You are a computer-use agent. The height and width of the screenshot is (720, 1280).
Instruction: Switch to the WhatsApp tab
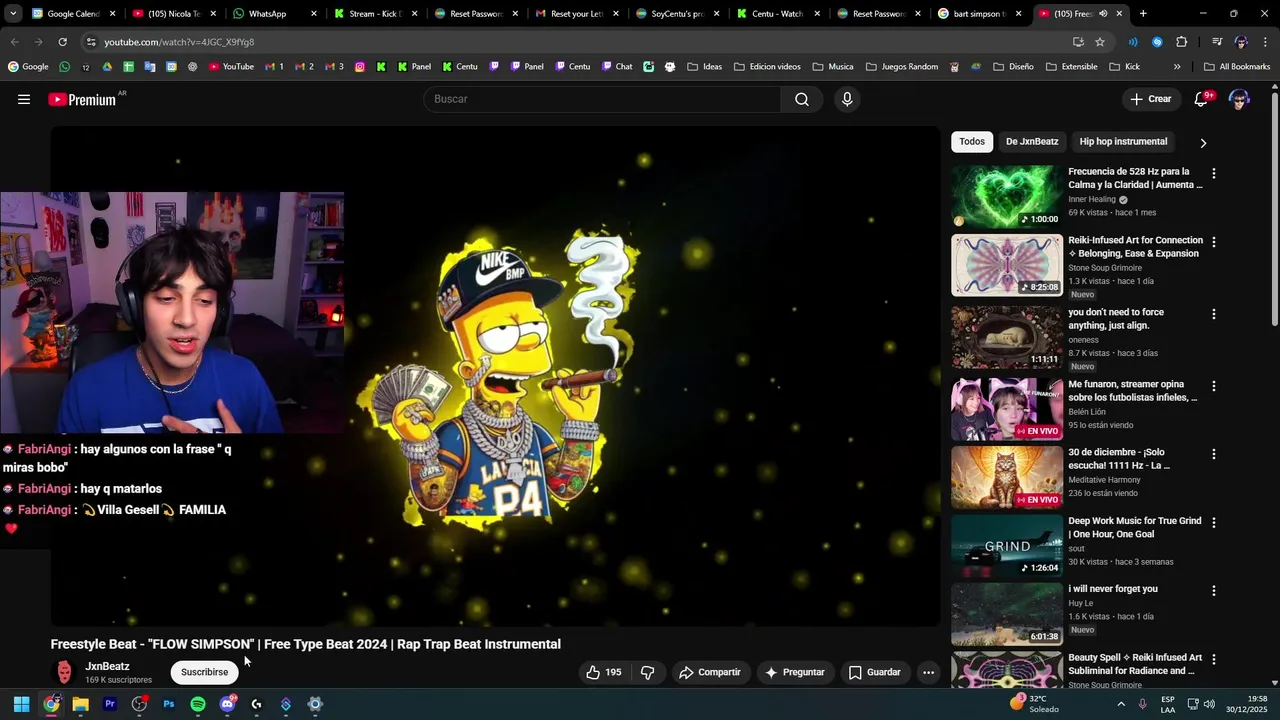[273, 14]
